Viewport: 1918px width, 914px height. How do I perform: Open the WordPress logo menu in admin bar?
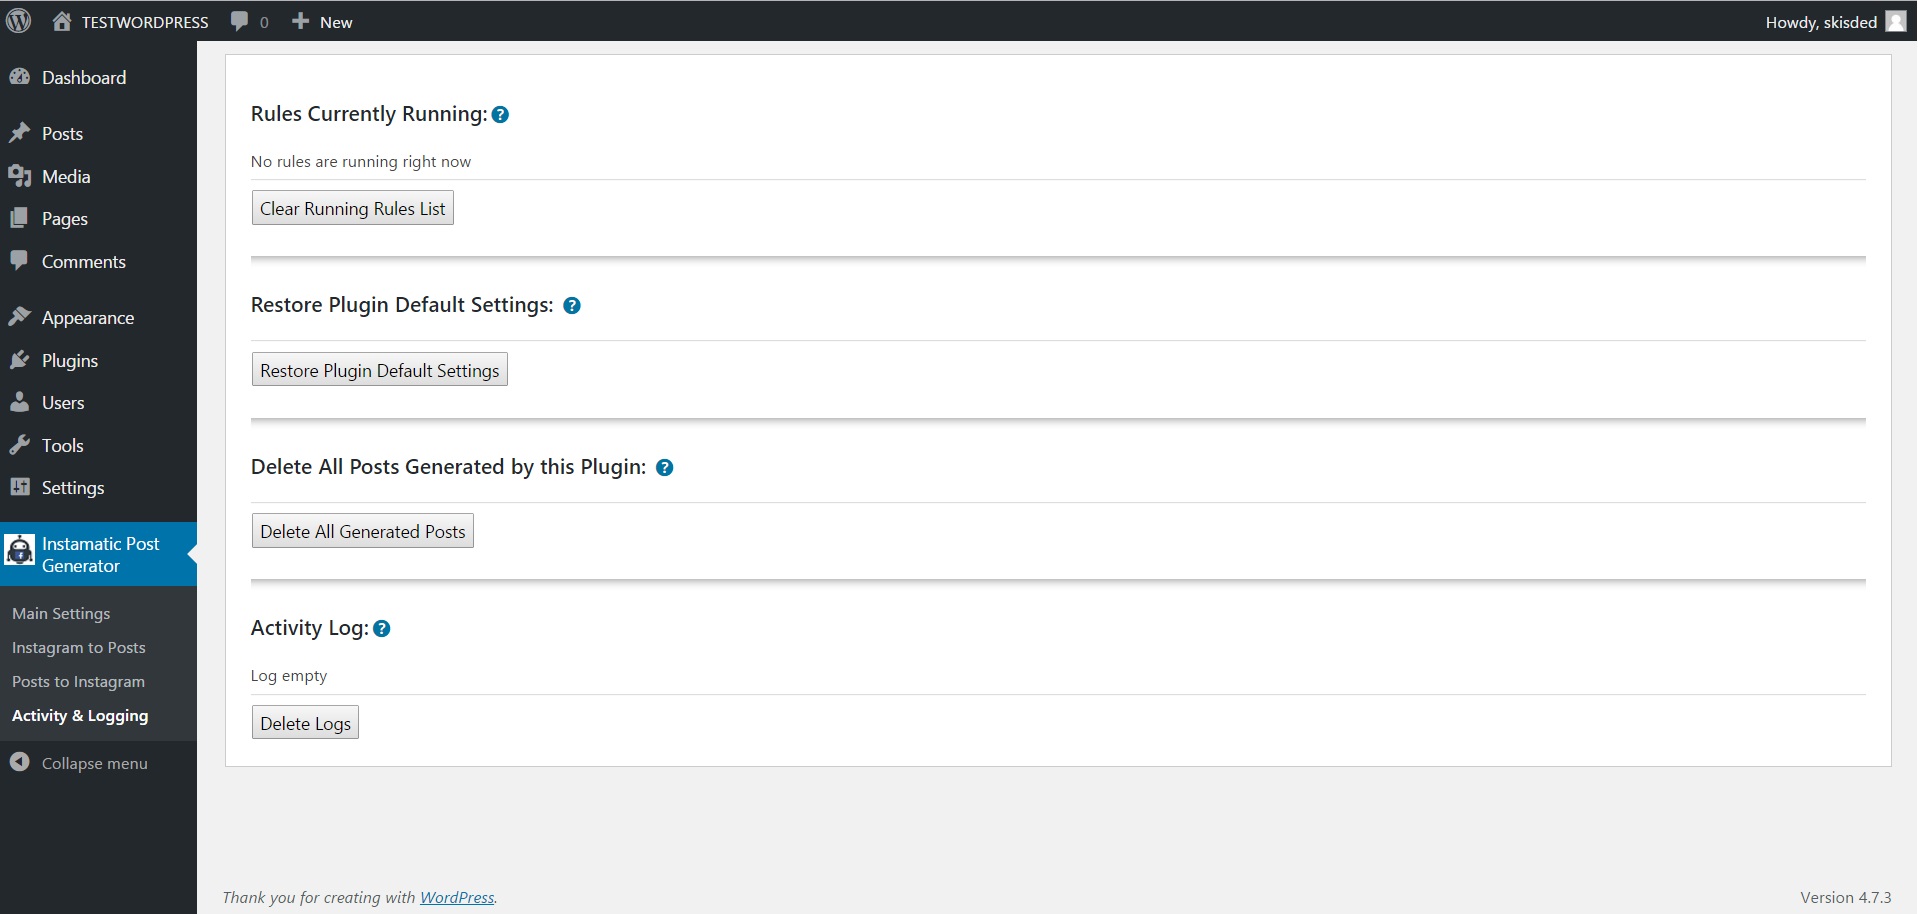click(x=18, y=20)
